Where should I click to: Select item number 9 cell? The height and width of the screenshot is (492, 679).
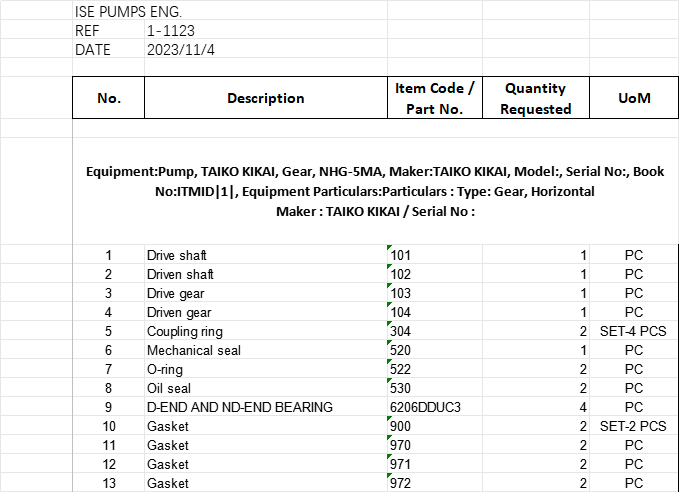tap(108, 407)
